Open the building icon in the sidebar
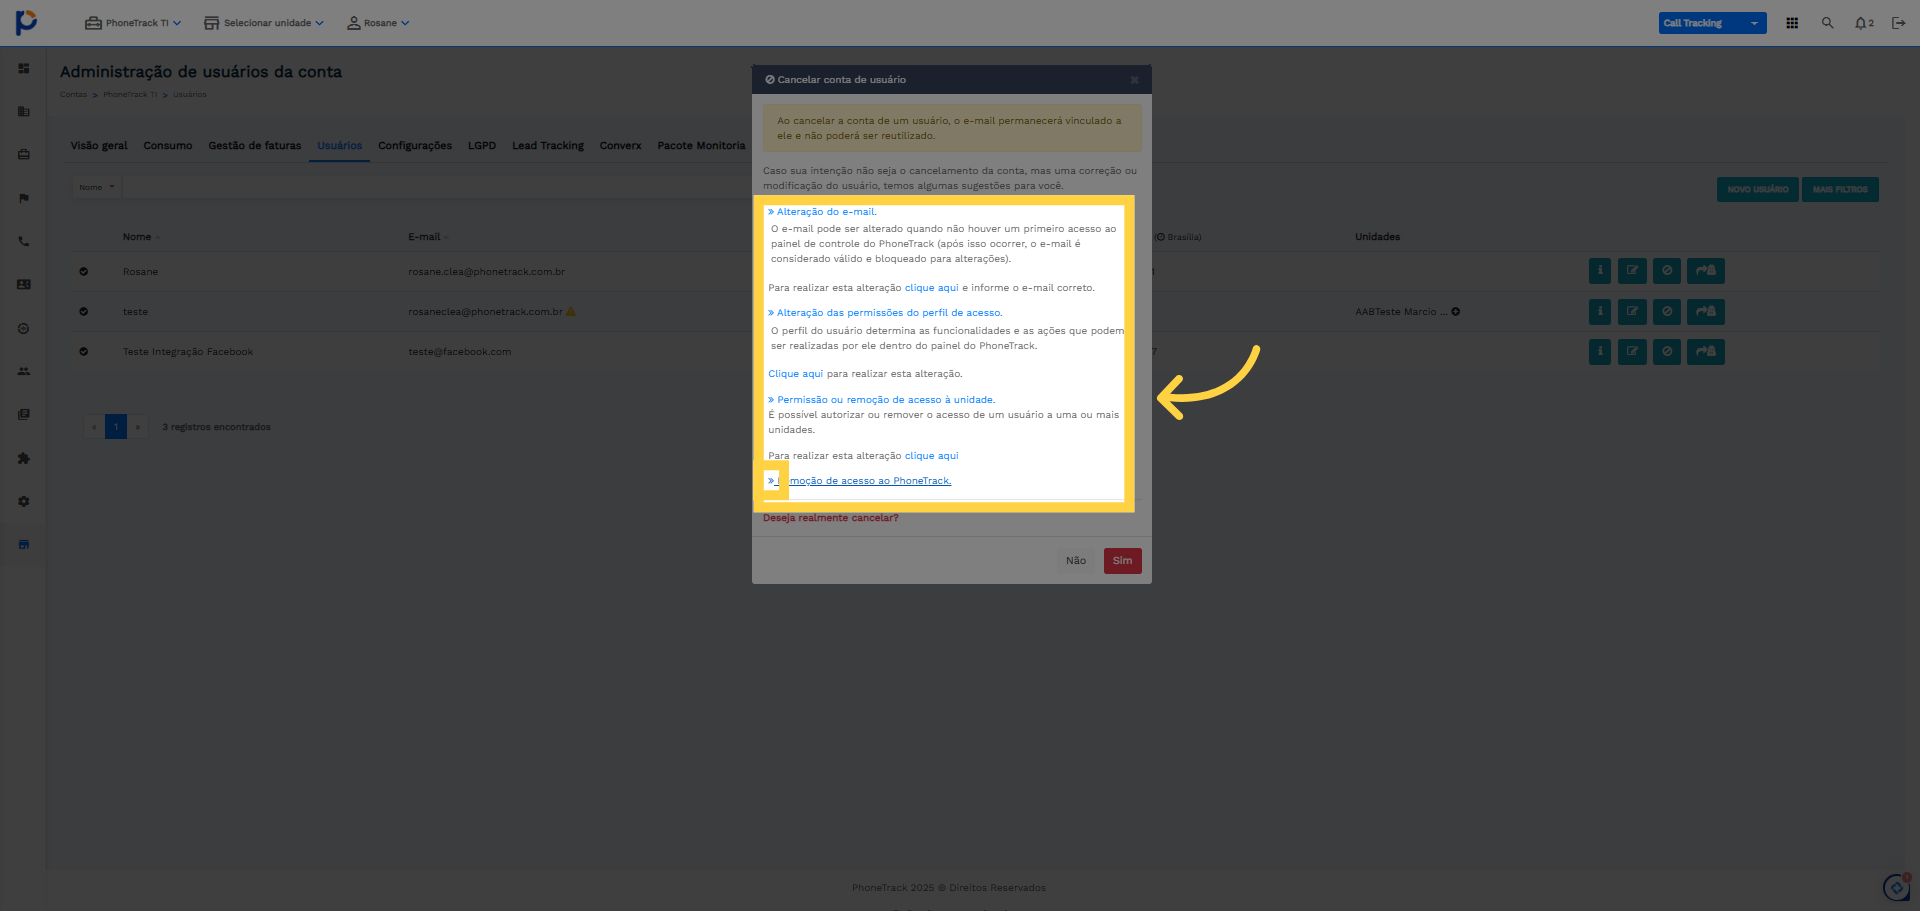 [24, 111]
